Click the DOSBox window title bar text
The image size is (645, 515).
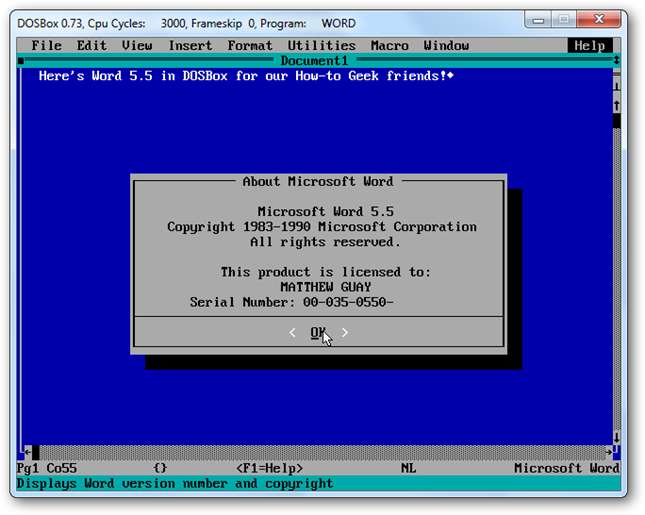click(x=186, y=23)
